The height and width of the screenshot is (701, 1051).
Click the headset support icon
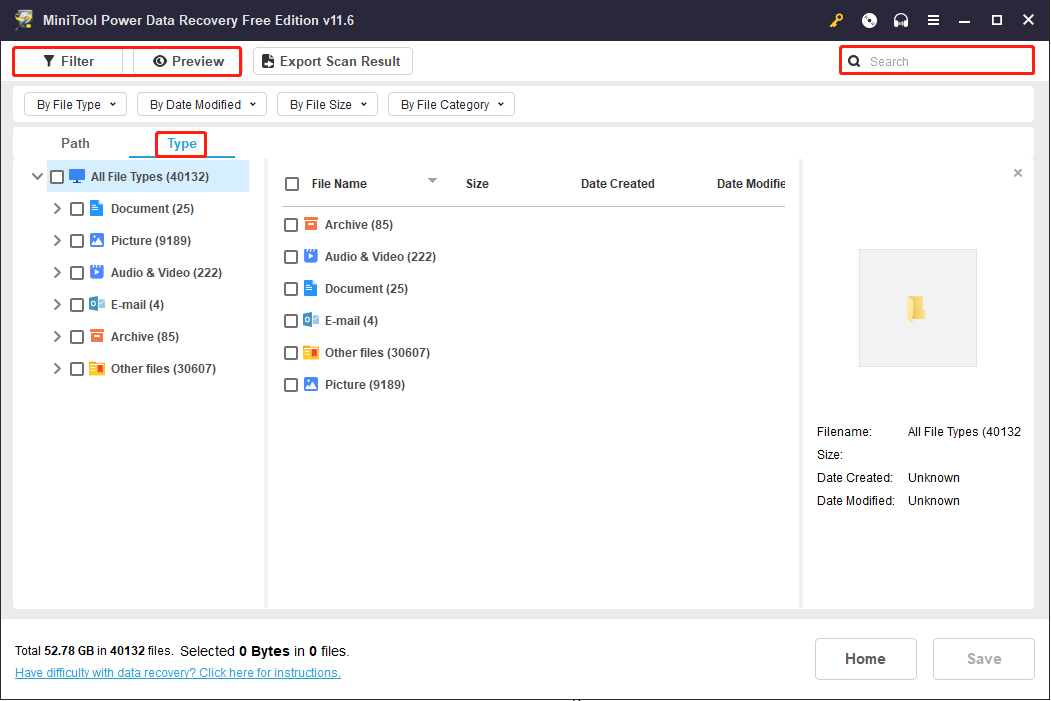click(x=901, y=20)
